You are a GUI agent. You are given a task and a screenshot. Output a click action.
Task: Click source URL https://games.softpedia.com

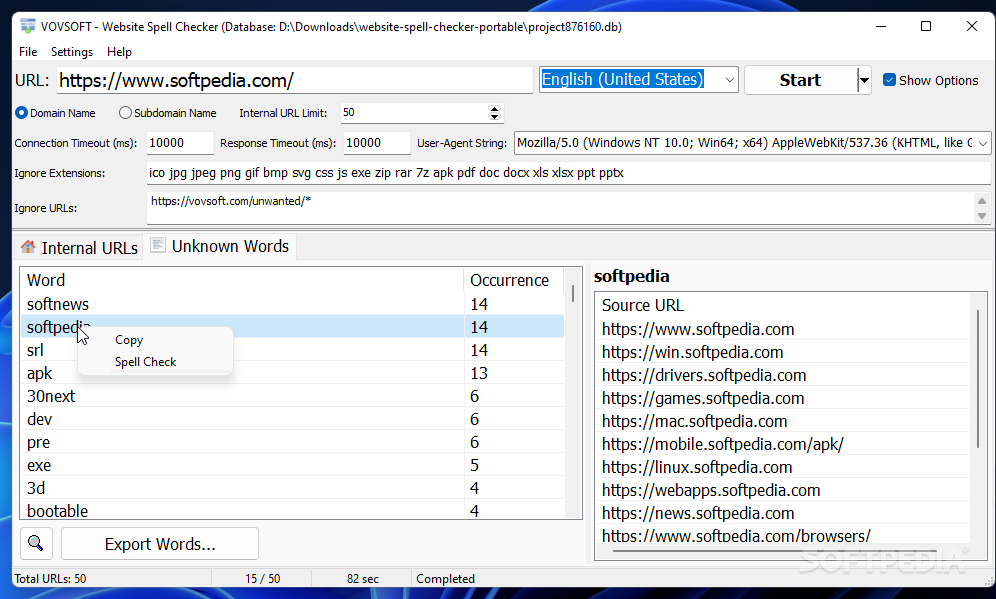tap(703, 398)
